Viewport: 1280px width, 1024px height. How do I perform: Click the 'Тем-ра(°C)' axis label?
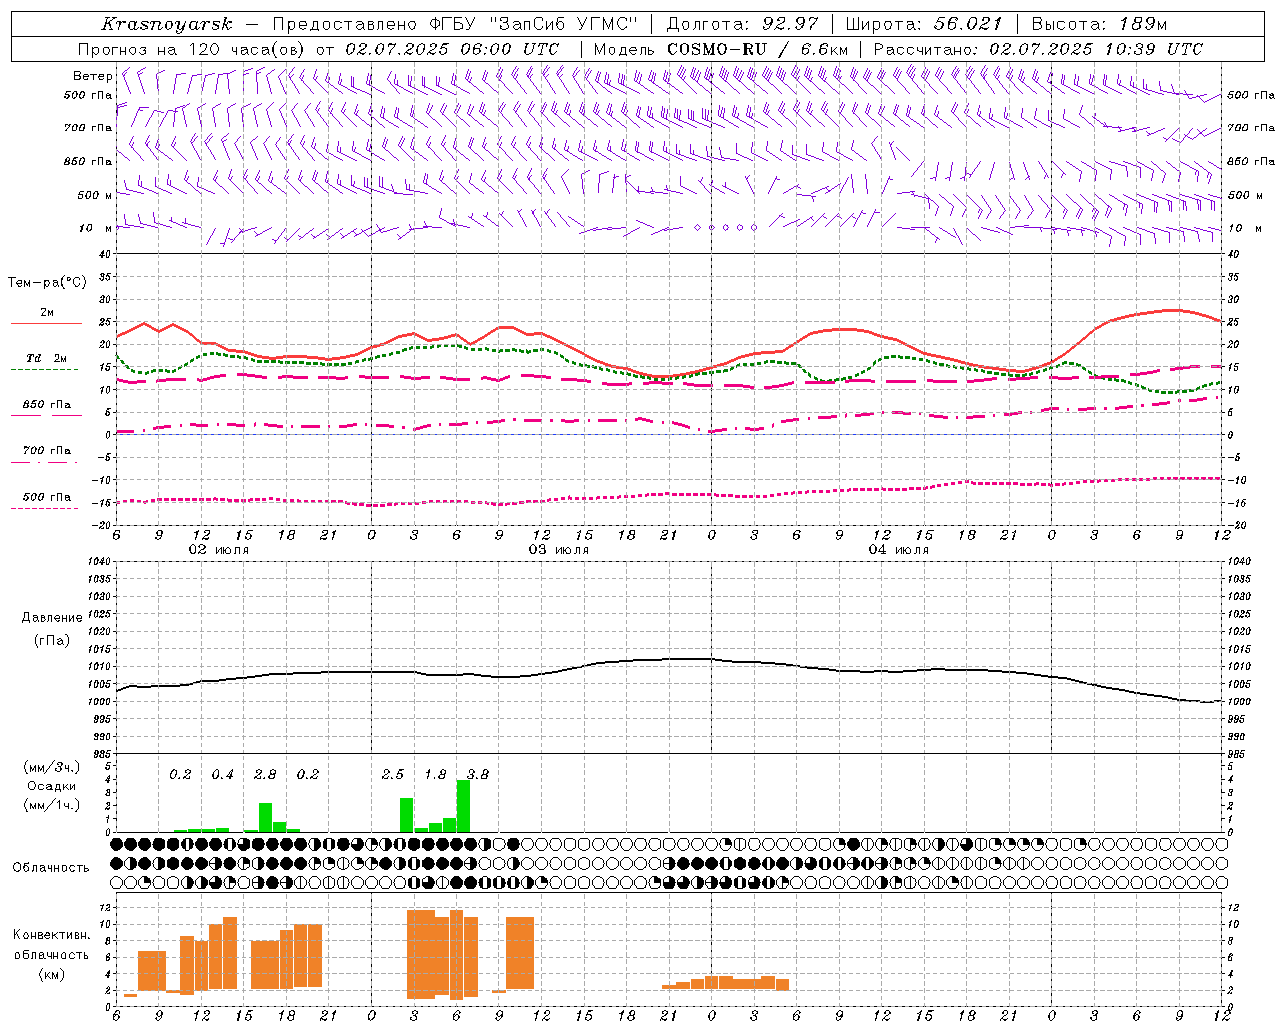(47, 283)
